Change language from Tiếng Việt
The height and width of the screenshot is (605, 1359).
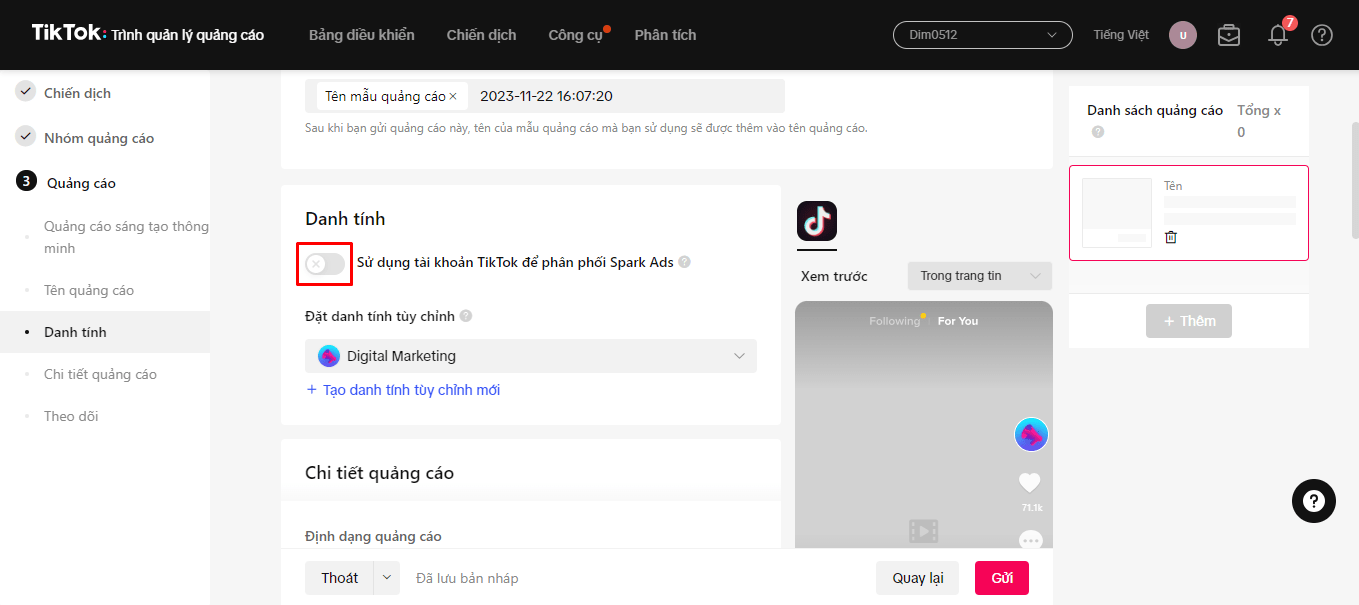[1121, 35]
